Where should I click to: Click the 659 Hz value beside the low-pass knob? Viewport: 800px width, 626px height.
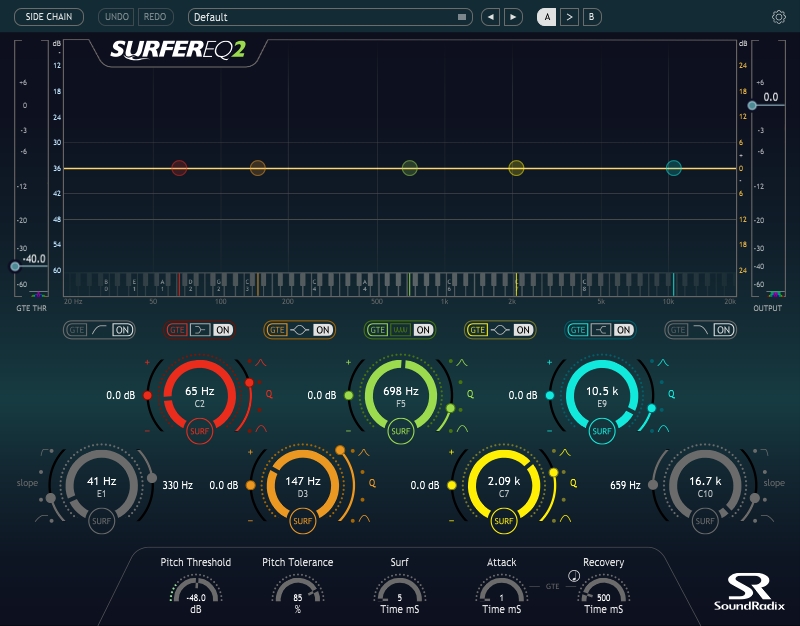click(x=625, y=485)
